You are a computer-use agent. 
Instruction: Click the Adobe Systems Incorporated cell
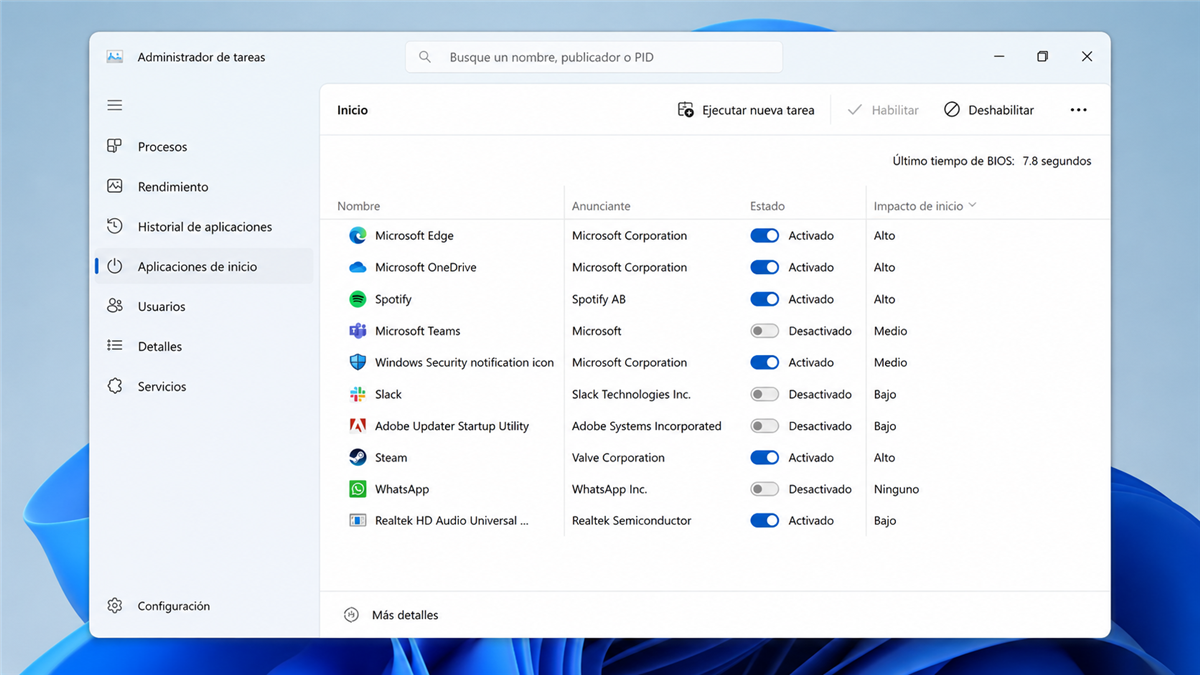[647, 426]
